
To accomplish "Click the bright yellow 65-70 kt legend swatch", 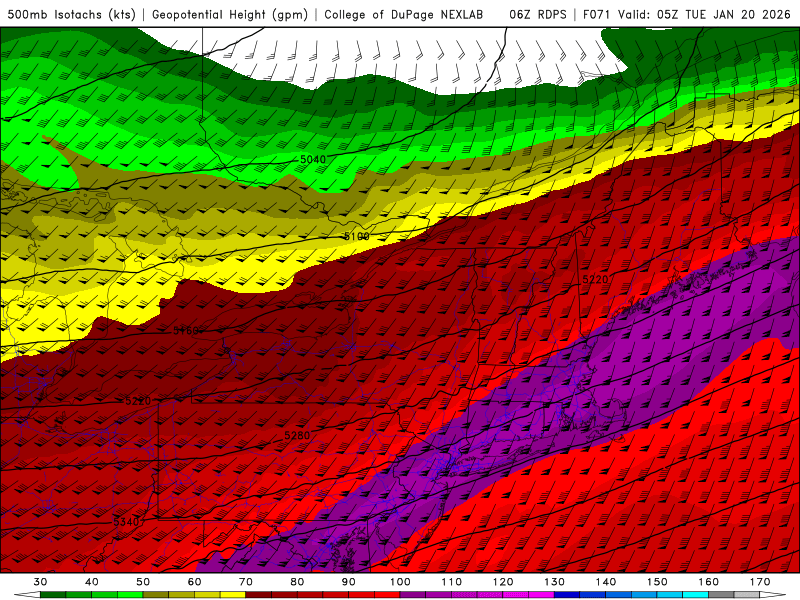I will point(233,595).
